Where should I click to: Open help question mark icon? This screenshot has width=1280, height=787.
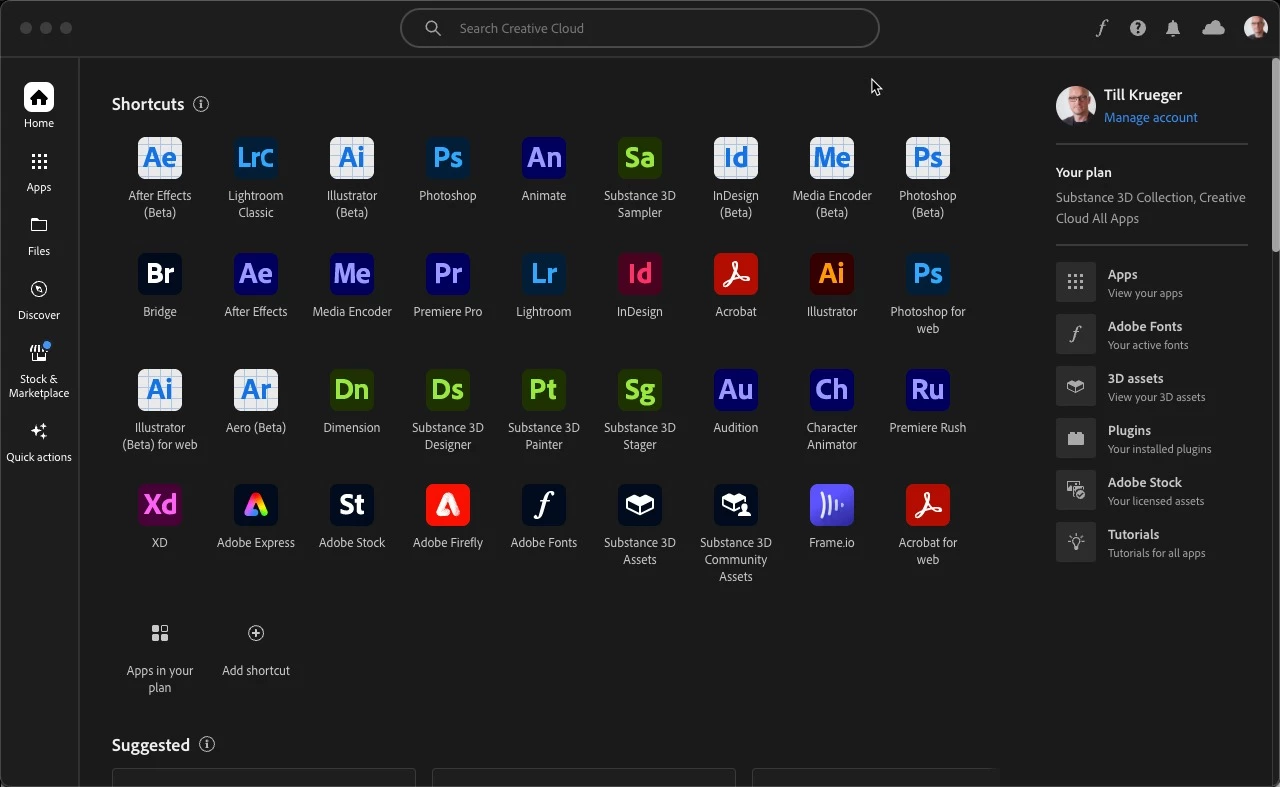click(1138, 28)
